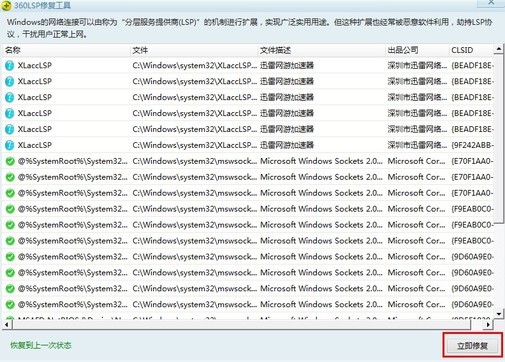
Task: Close the 360LSP修复工具 window
Action: pyautogui.click(x=491, y=3)
